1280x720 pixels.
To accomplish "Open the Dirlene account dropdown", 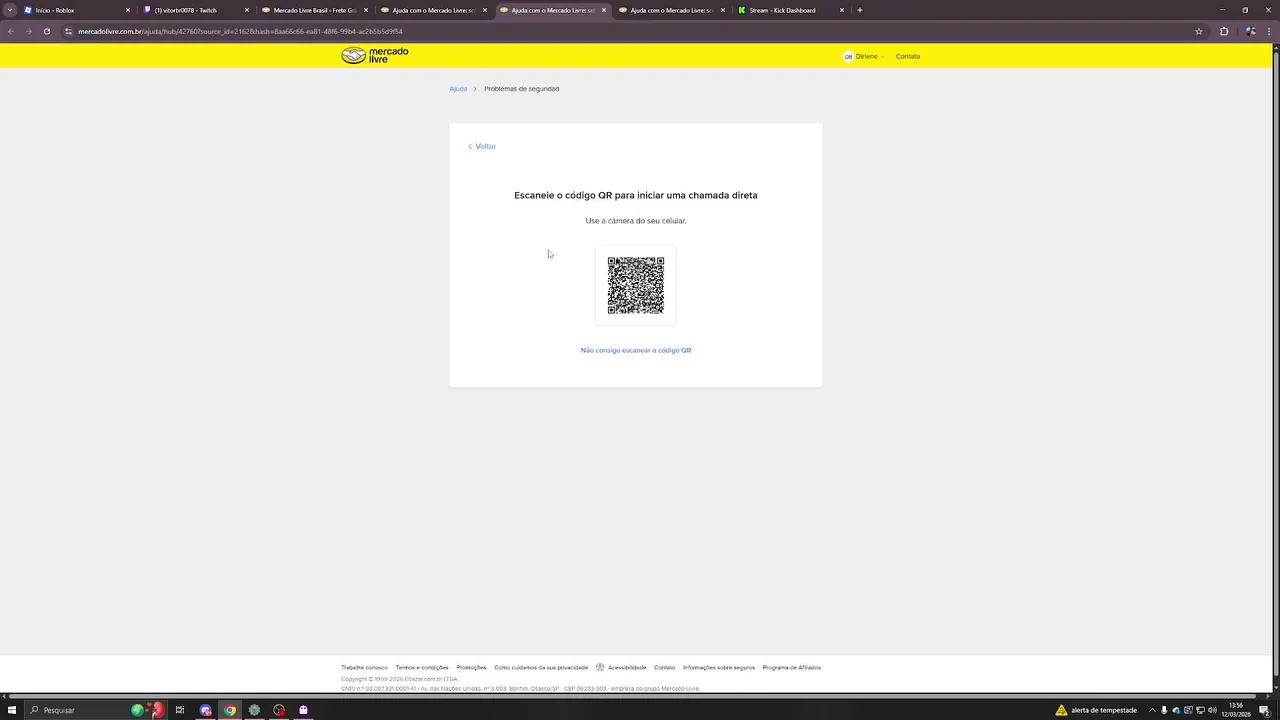I will click(x=864, y=56).
